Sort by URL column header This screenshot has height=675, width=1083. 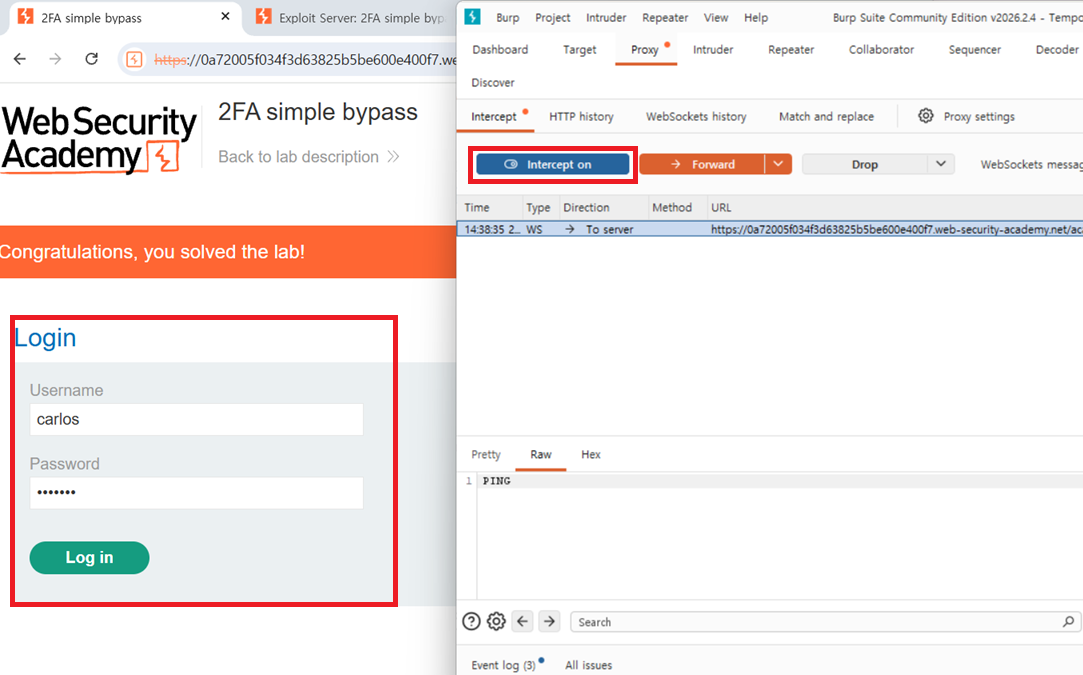click(x=894, y=207)
